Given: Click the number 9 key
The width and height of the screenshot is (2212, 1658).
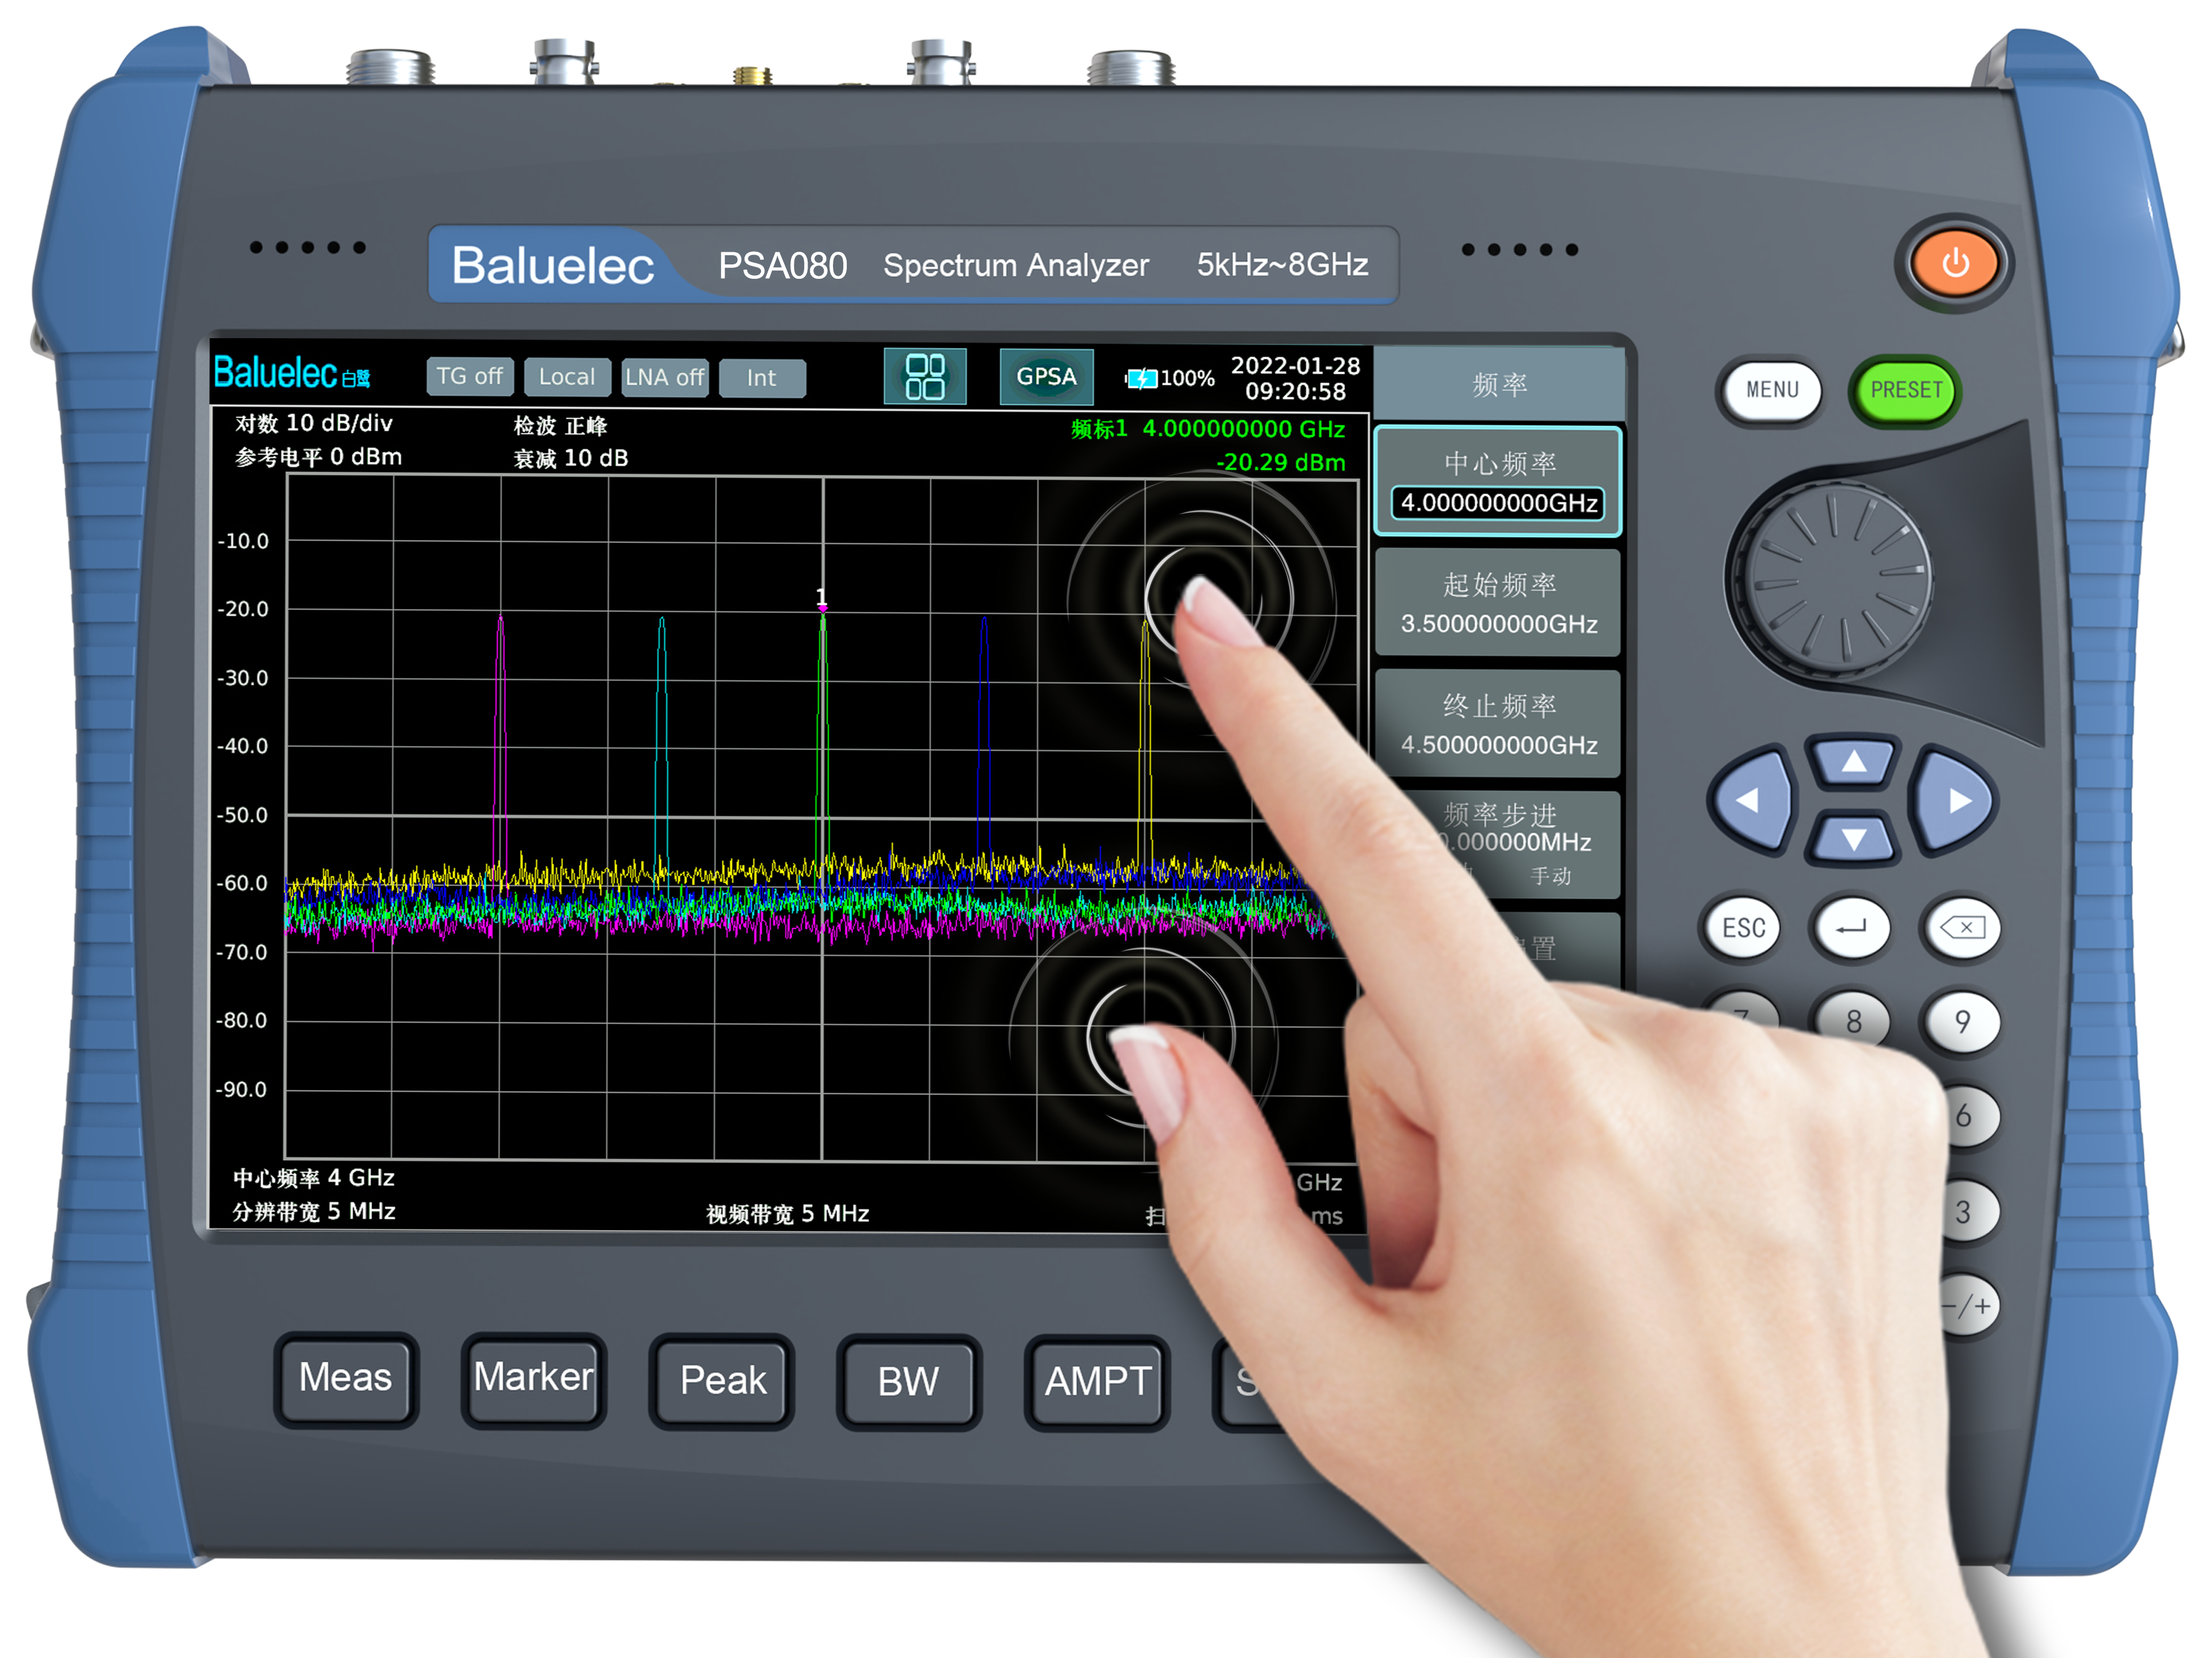Looking at the screenshot, I should [x=1962, y=1022].
